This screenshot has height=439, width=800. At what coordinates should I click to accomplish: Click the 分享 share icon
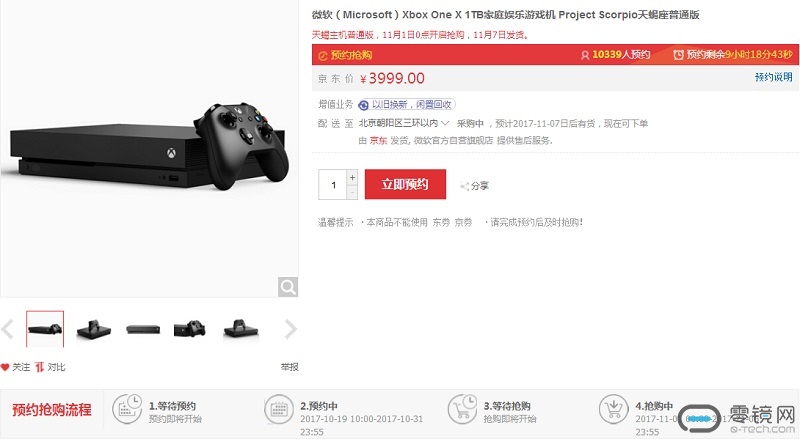tap(464, 186)
